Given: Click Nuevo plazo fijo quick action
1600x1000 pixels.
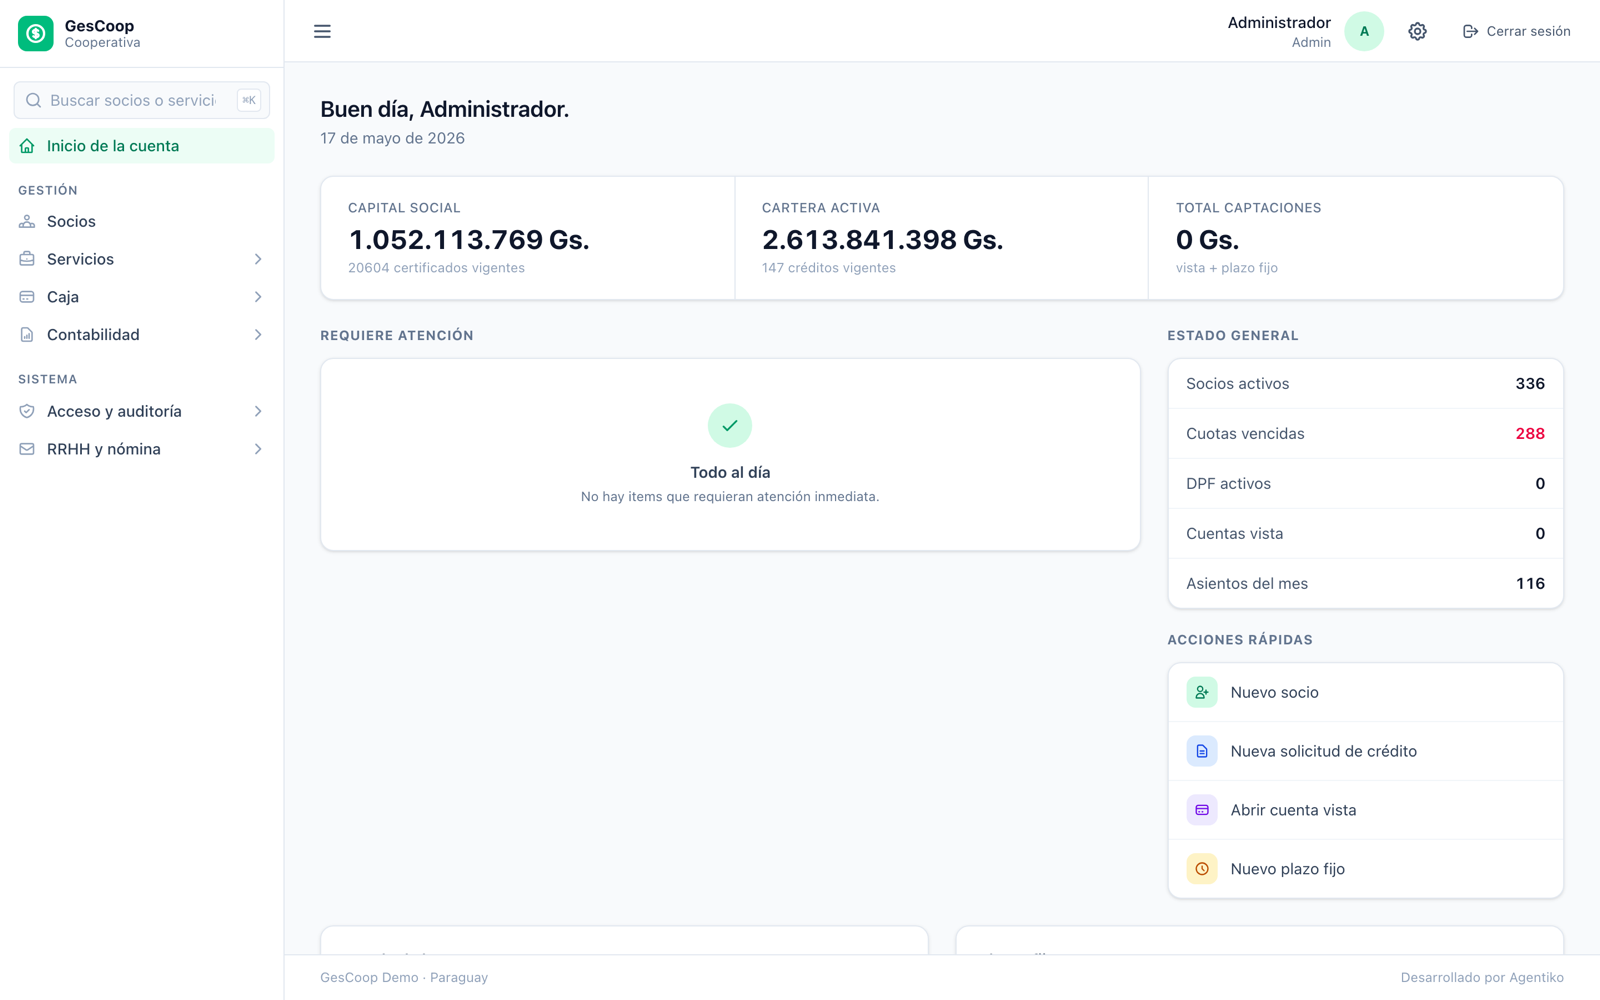Looking at the screenshot, I should point(1366,869).
